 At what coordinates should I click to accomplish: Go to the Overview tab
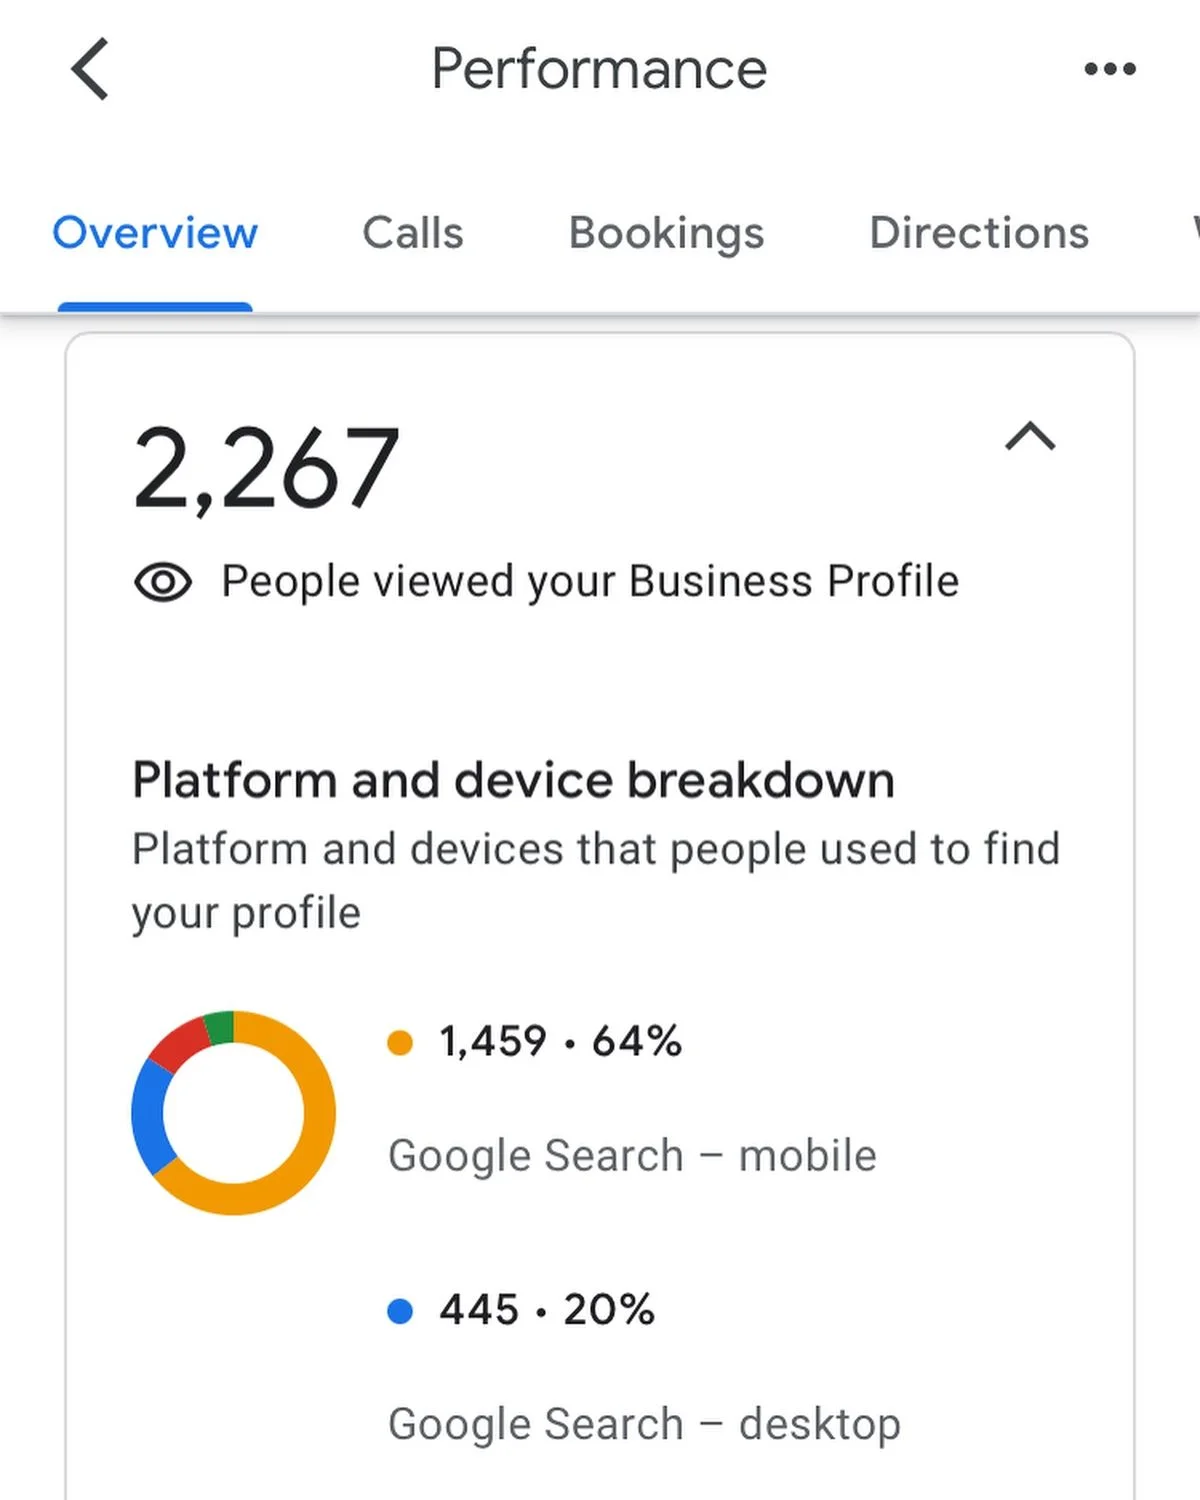click(155, 233)
